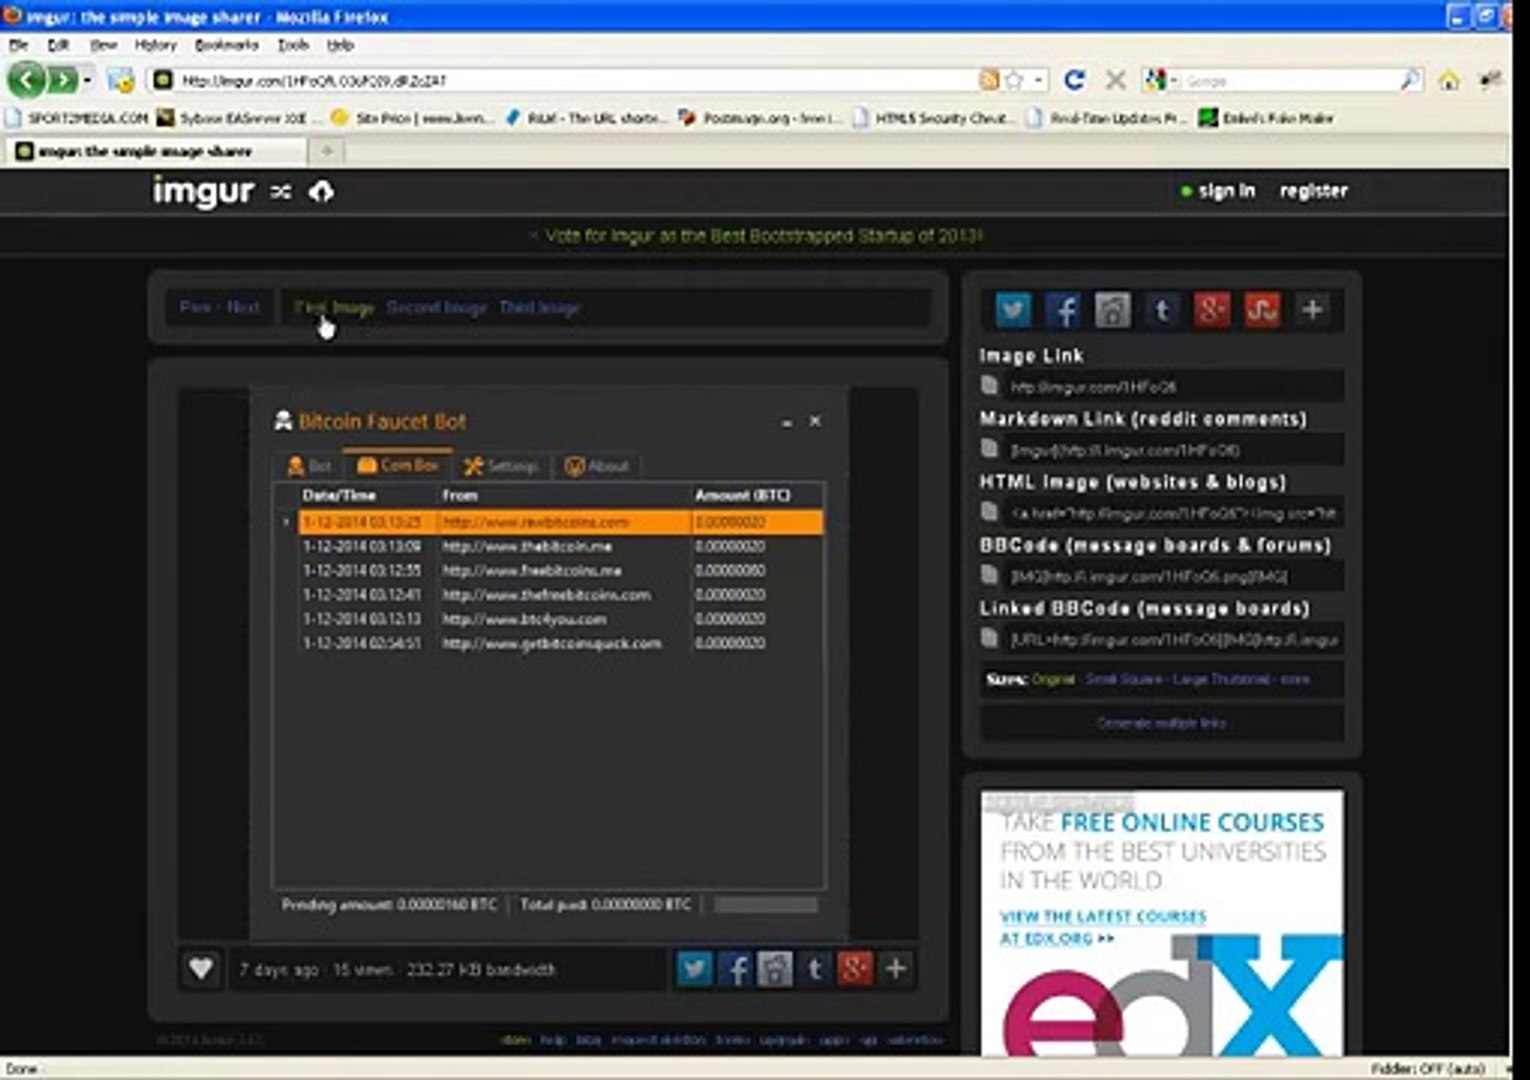This screenshot has width=1530, height=1080.
Task: Click copy icon beside BBCode field
Action: tap(990, 575)
